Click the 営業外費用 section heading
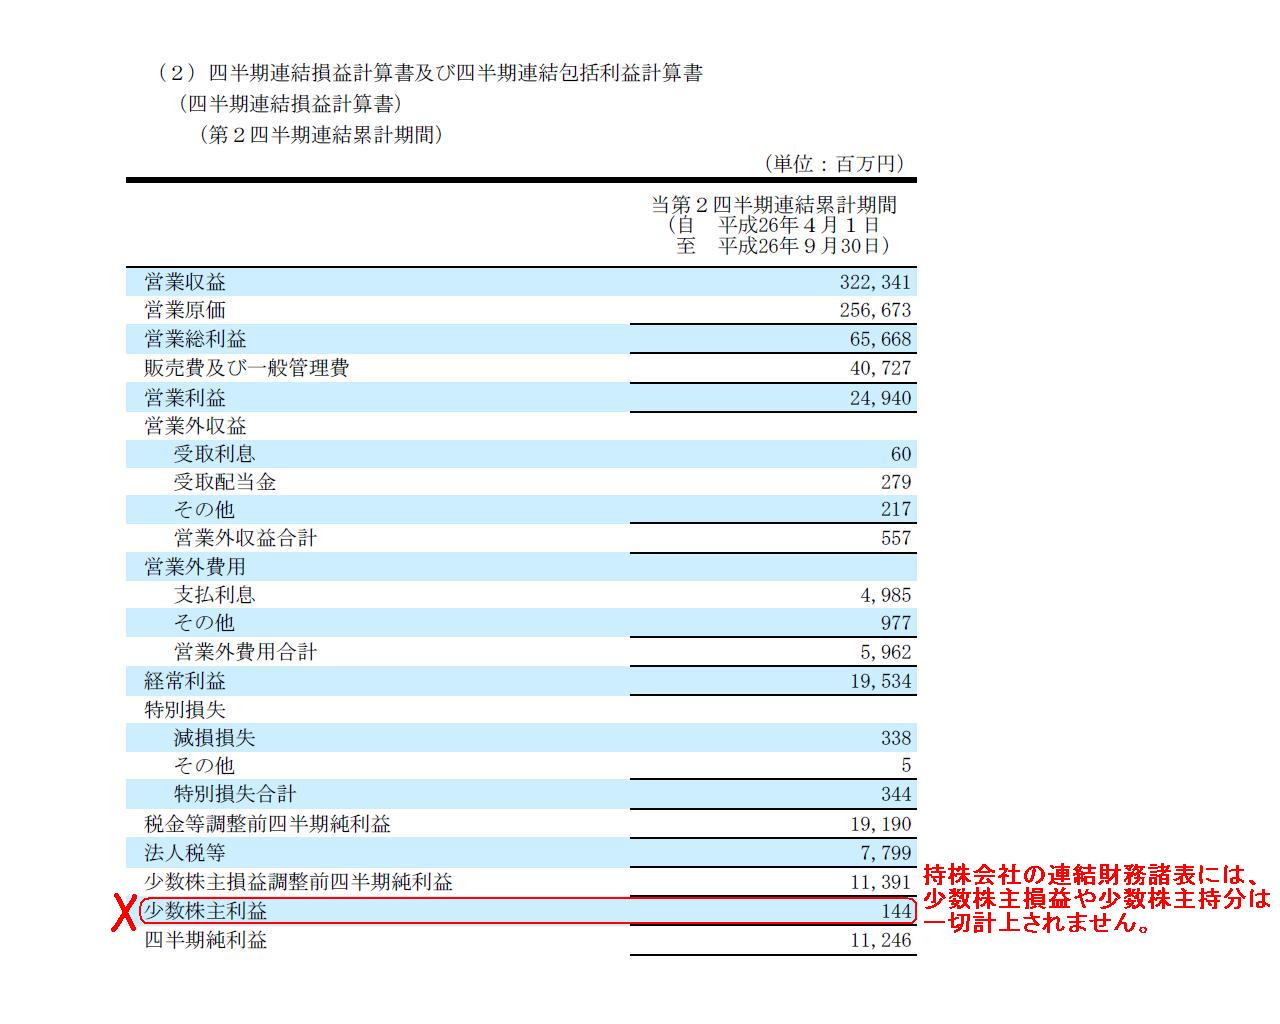Screen dimensions: 1280x1024 click(x=195, y=567)
